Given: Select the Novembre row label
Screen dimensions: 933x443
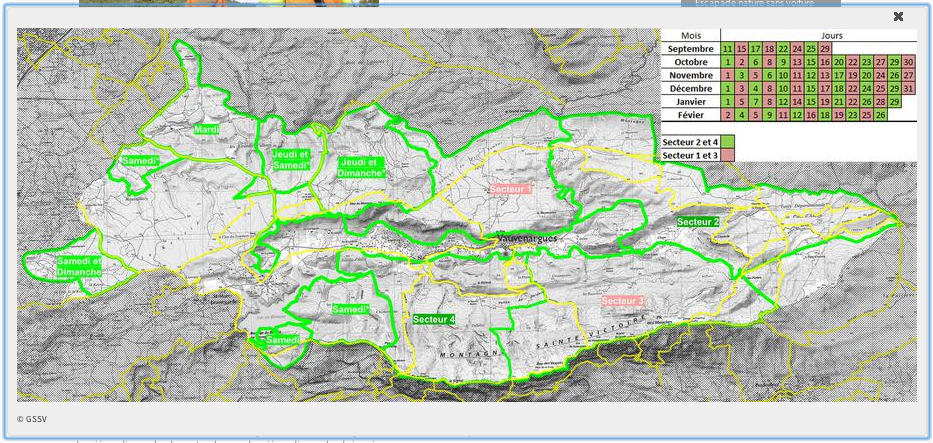Looking at the screenshot, I should click(691, 76).
